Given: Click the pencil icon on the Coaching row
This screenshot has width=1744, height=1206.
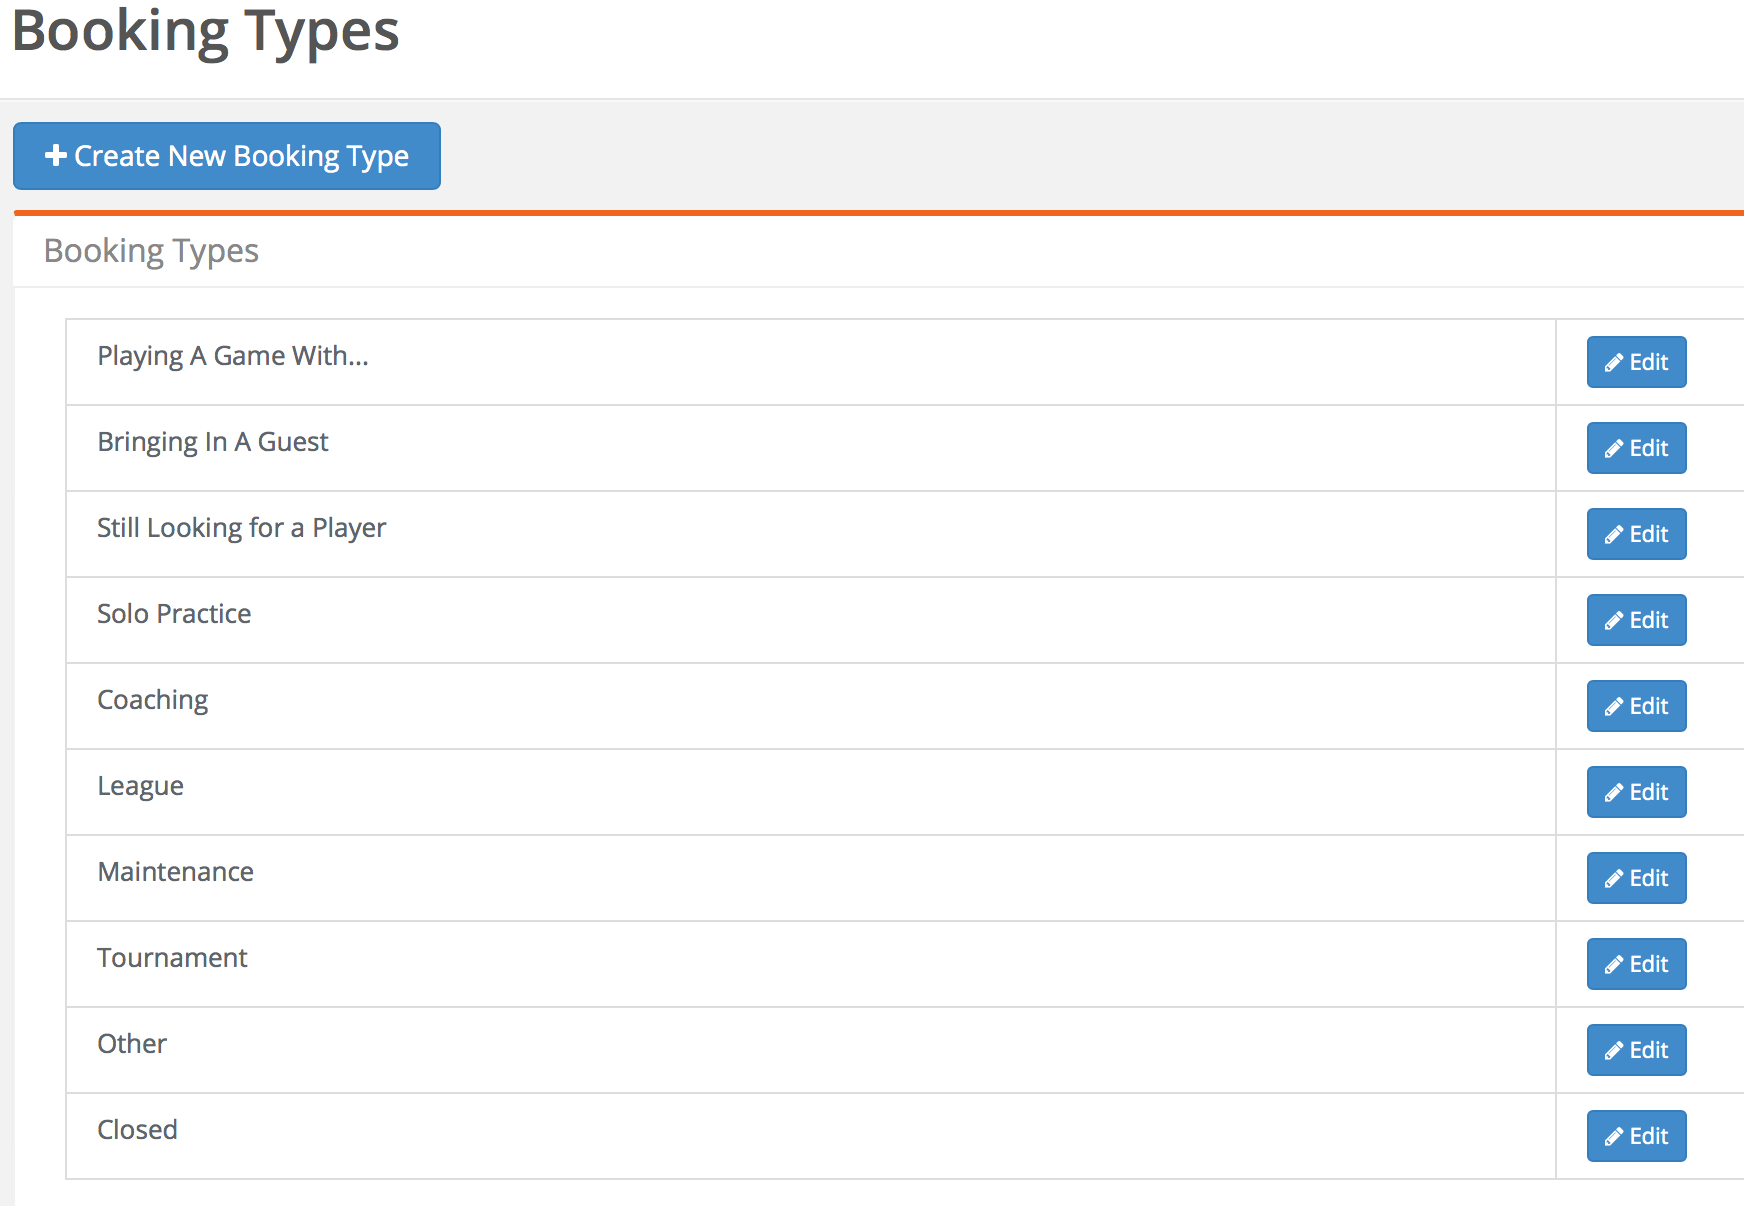Looking at the screenshot, I should coord(1613,706).
